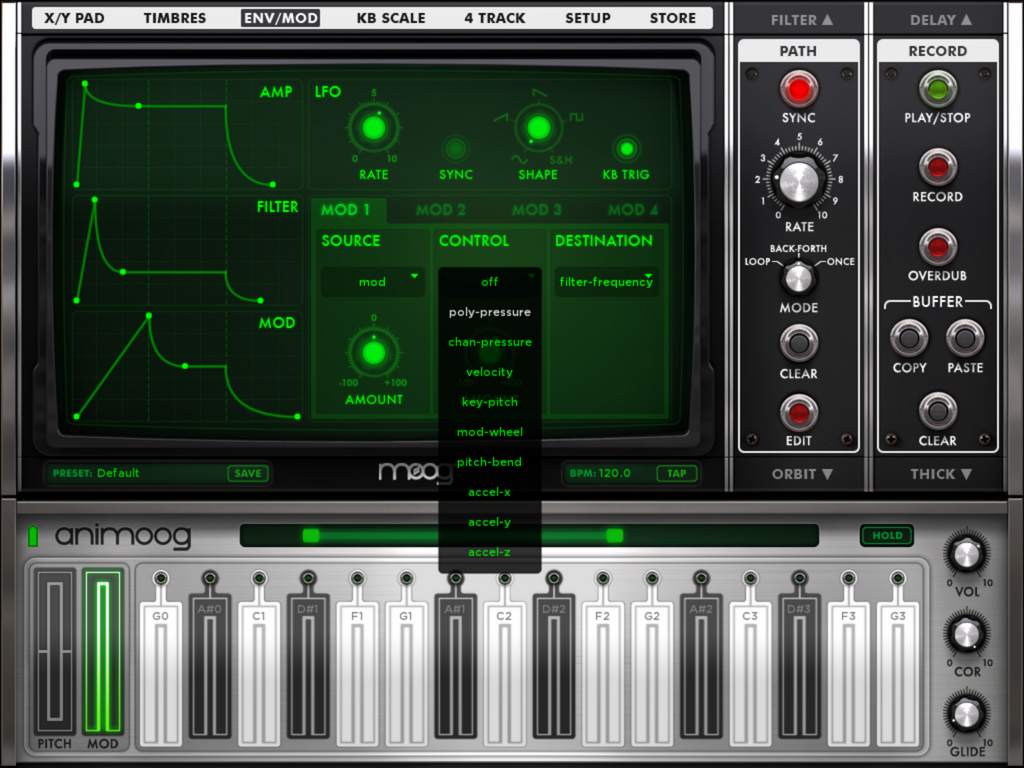Click the LFO Rate knob
The width and height of the screenshot is (1024, 768).
pos(374,128)
